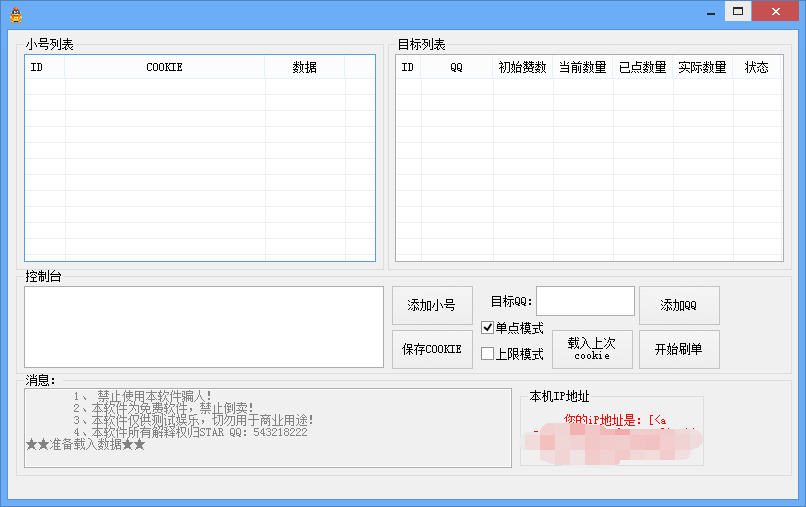Screen dimensions: 806x507
Task: Click the text 本软件仅供测试娱乐
Action: [145, 420]
